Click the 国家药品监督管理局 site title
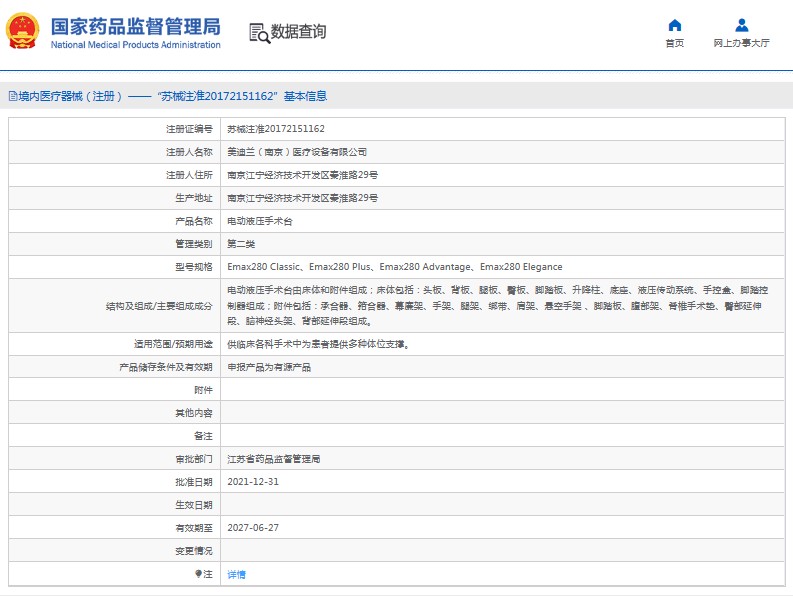This screenshot has width=793, height=596. coord(135,26)
